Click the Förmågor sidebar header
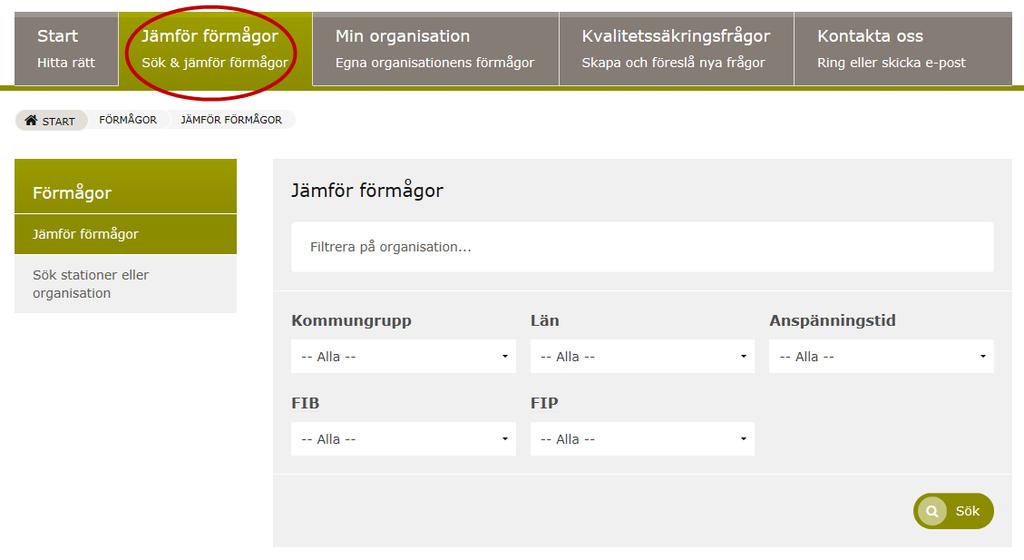1024x560 pixels. tap(125, 186)
